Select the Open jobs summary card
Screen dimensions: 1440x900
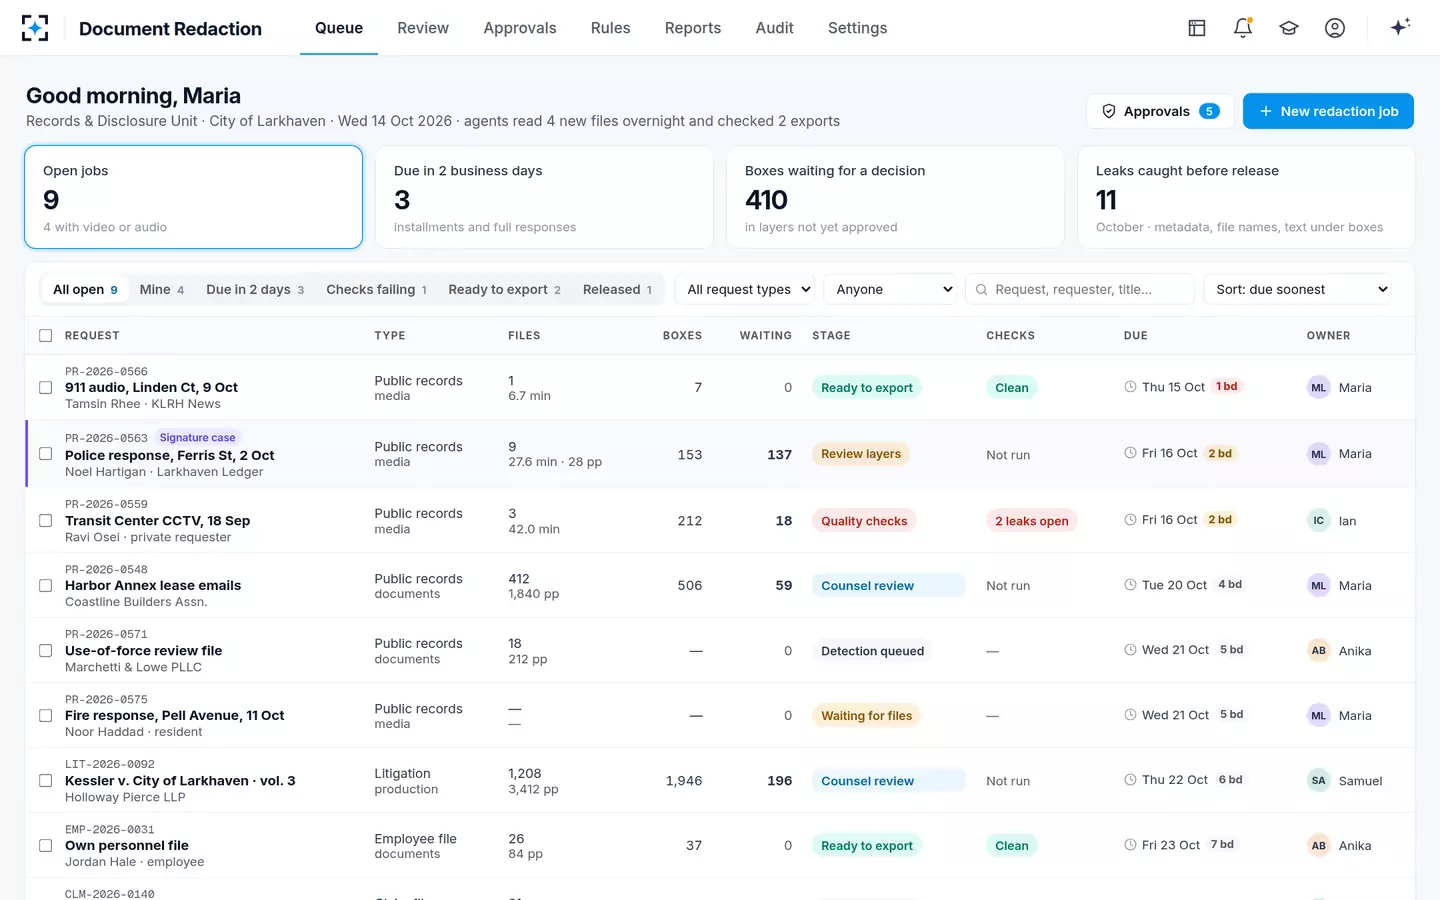193,197
